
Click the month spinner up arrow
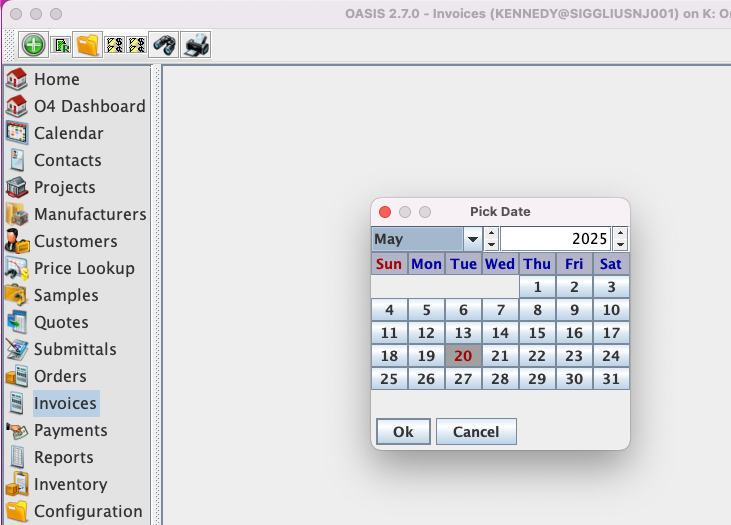491,233
